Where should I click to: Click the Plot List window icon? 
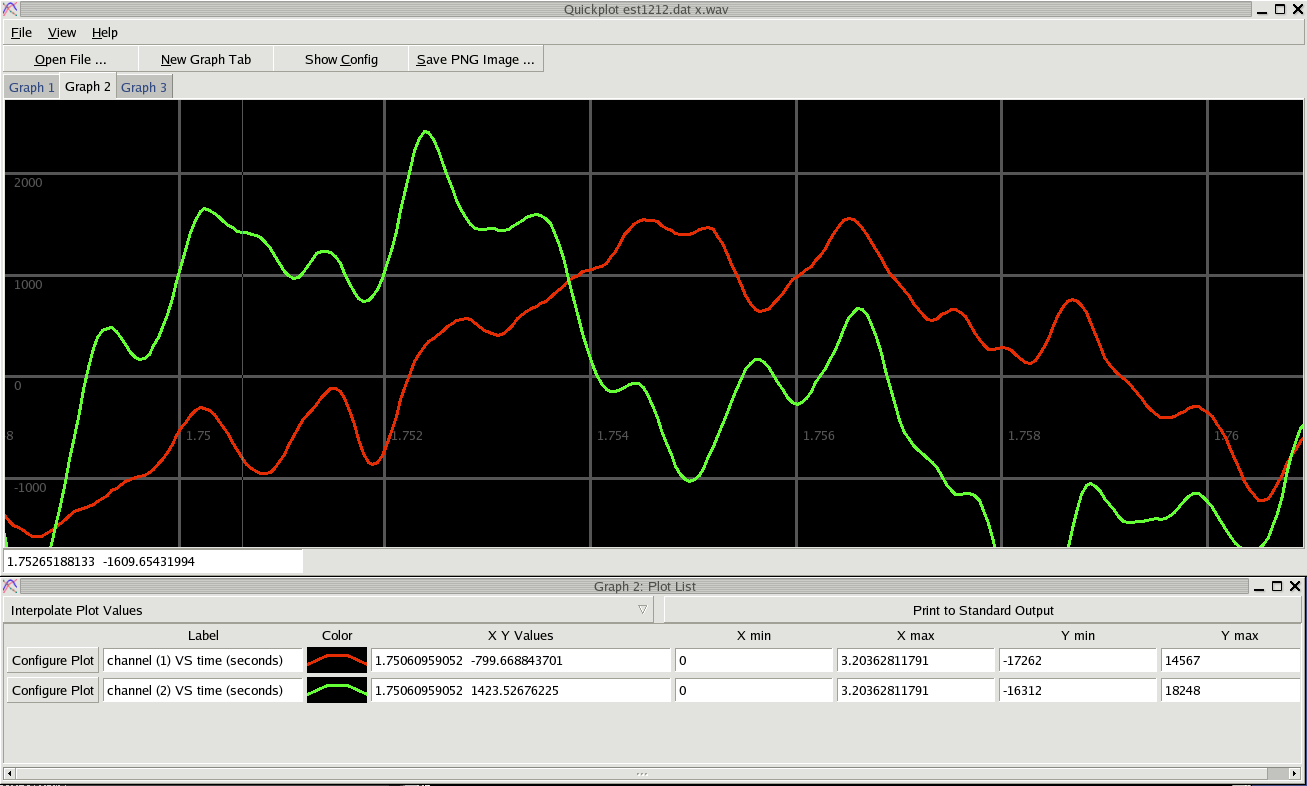pyautogui.click(x=9, y=586)
